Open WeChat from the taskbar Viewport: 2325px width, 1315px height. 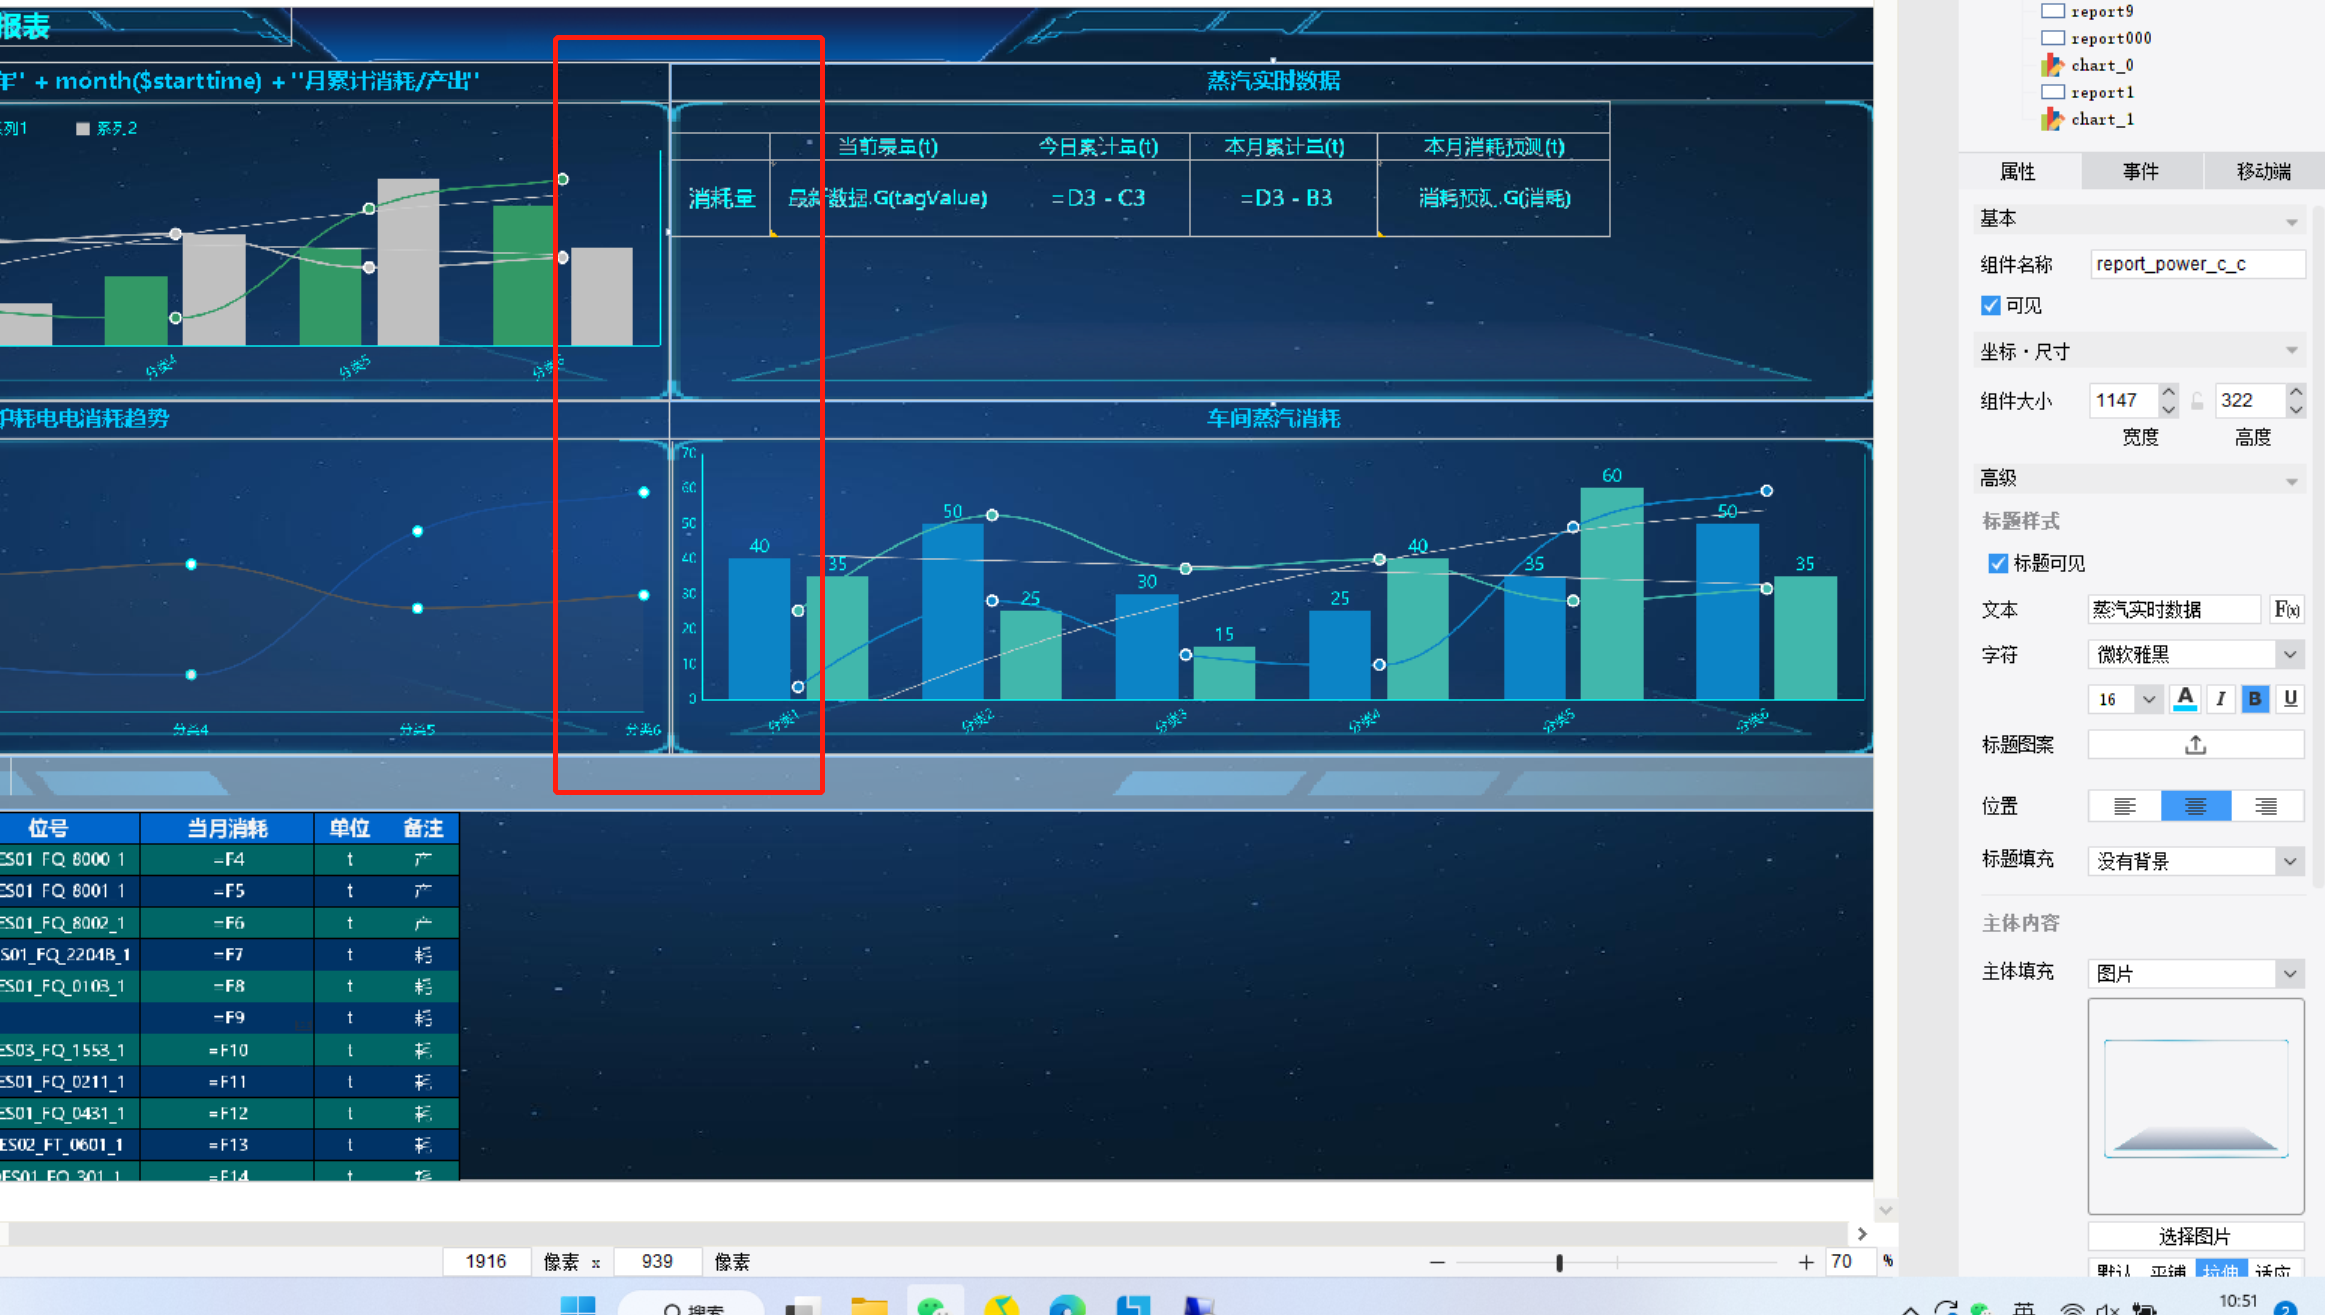click(x=934, y=1304)
